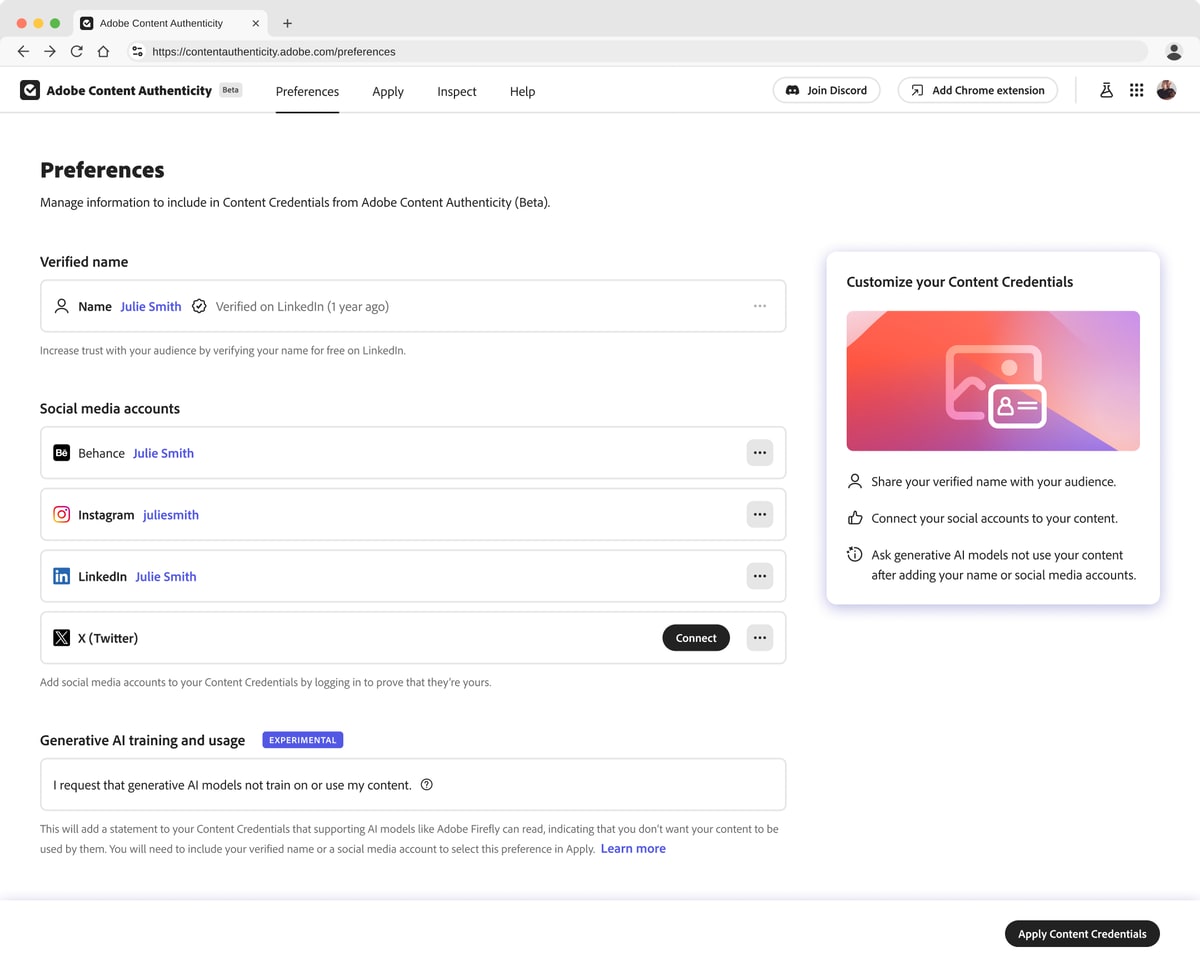Open a new browser tab

(288, 23)
